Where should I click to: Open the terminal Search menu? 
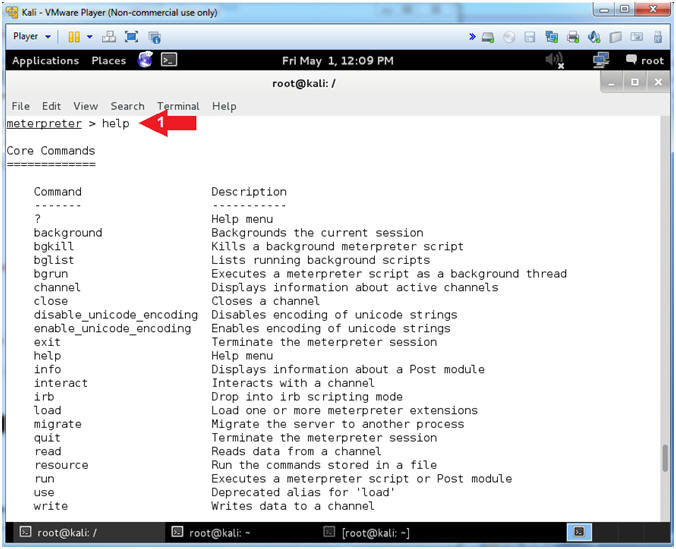127,106
